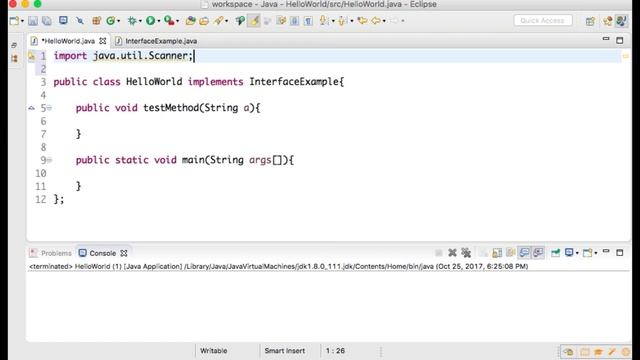This screenshot has height=360, width=640.
Task: Open the Debug dropdown arrow
Action: click(x=140, y=21)
